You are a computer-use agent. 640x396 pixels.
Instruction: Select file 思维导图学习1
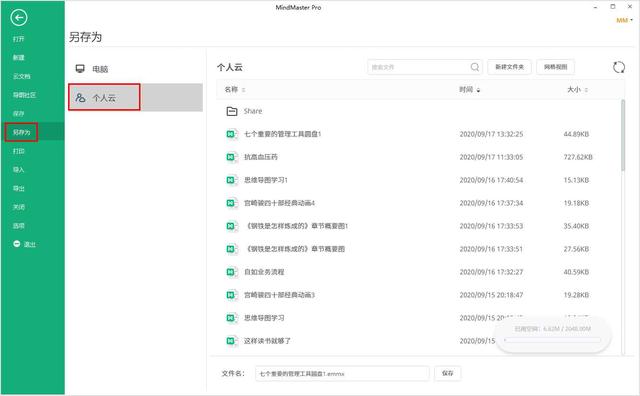point(266,180)
